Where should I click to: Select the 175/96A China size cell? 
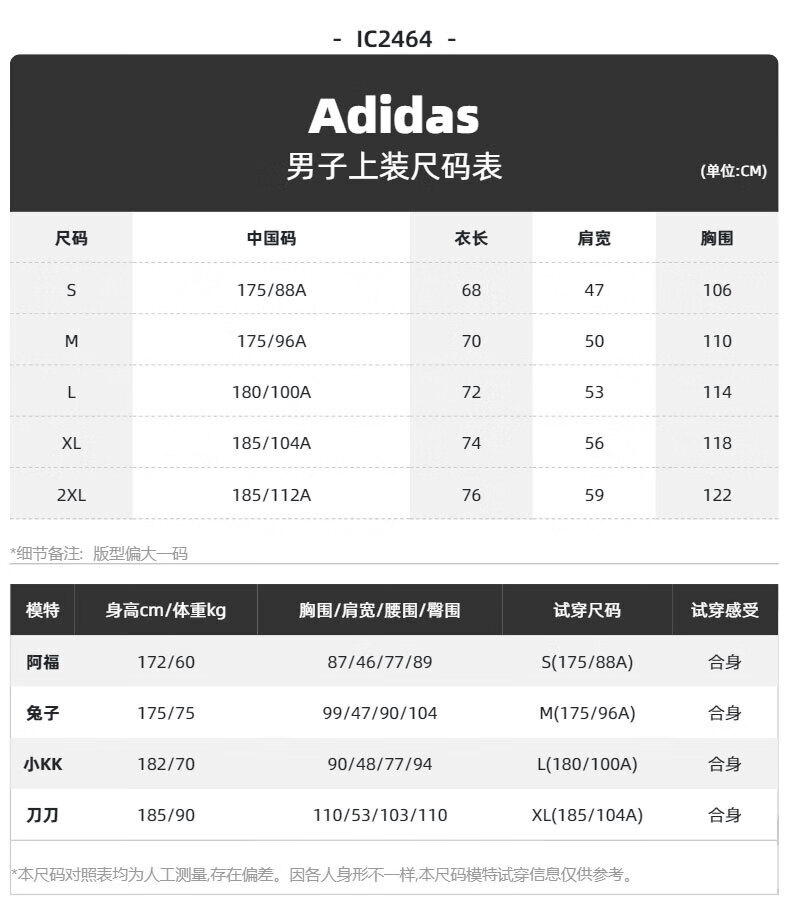[x=271, y=341]
